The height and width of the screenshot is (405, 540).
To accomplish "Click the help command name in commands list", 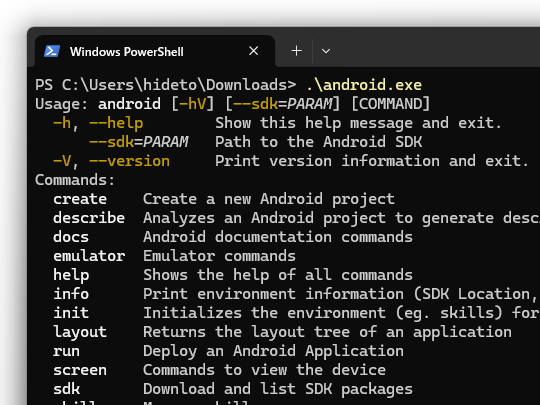I will click(x=71, y=275).
